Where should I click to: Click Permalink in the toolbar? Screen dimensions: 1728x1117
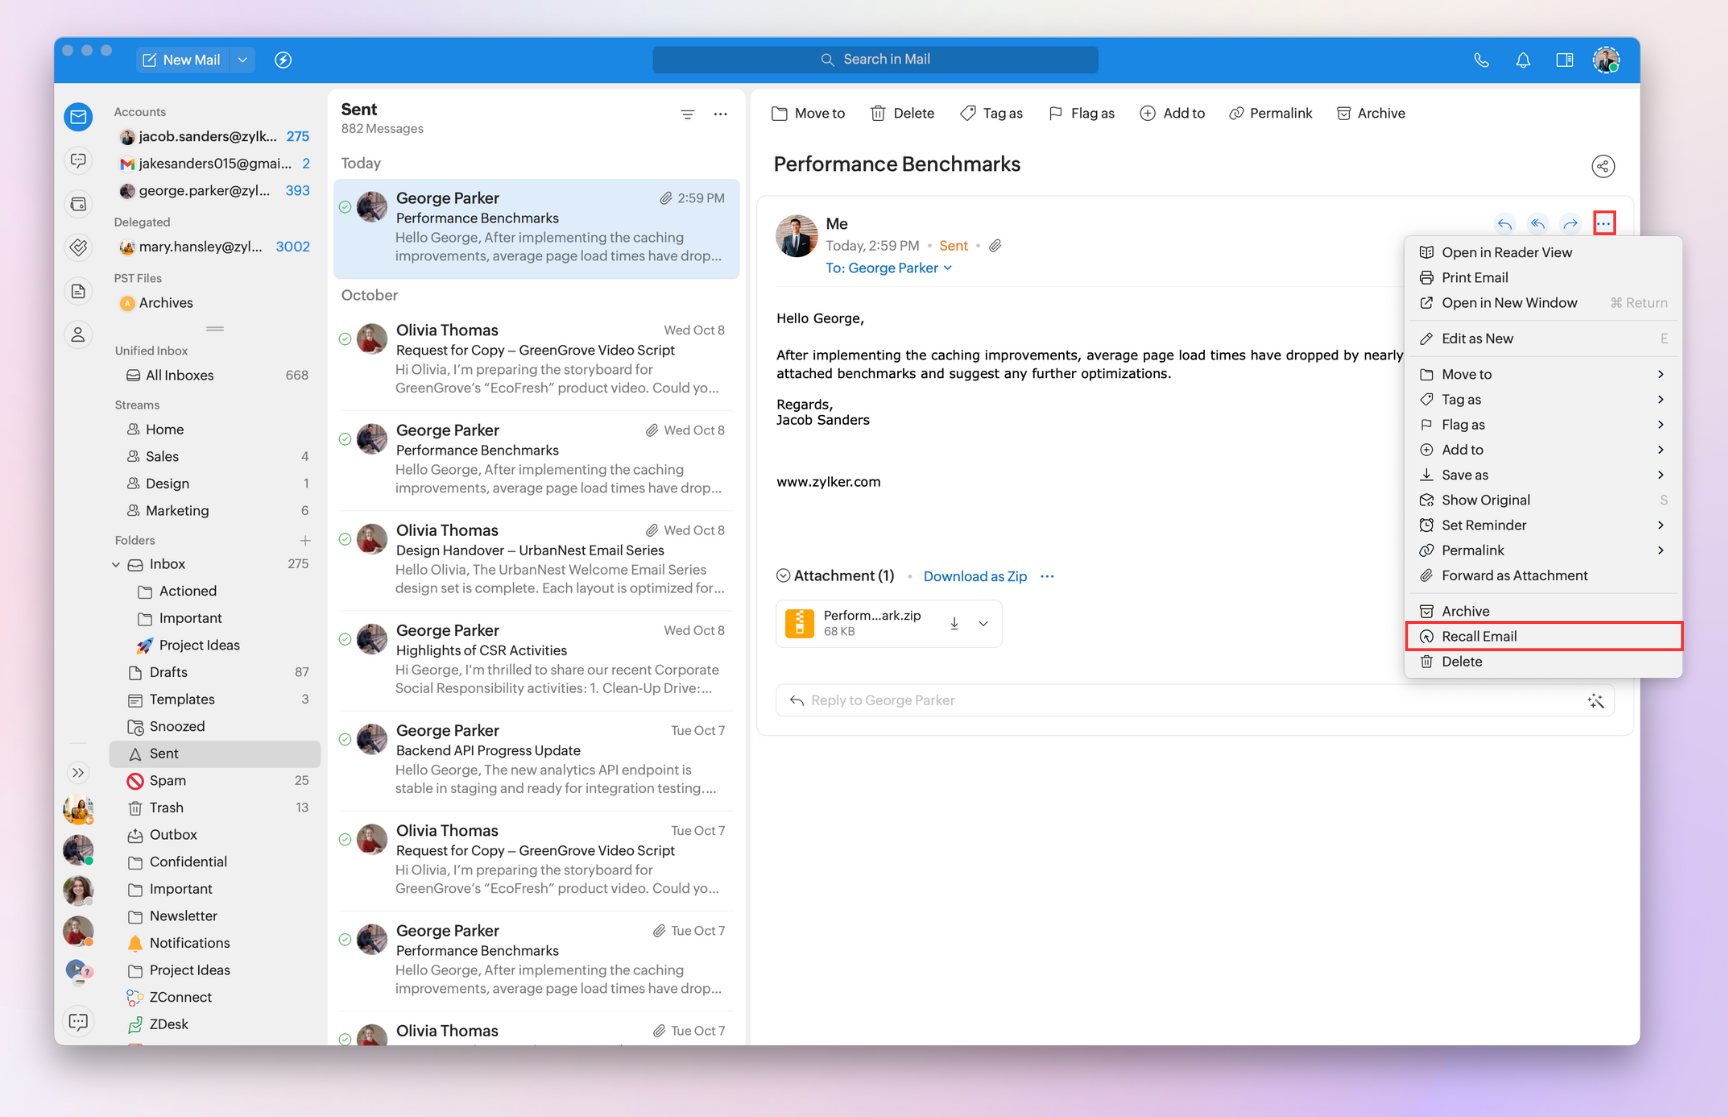click(1270, 114)
